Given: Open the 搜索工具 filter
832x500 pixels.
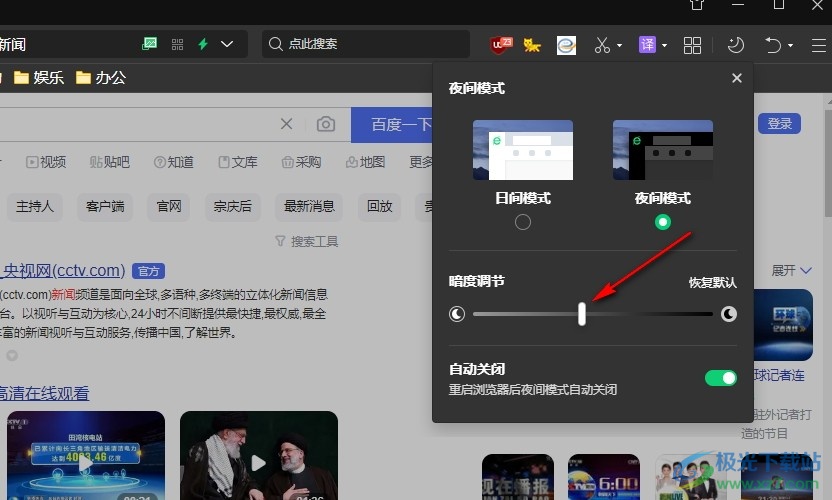Looking at the screenshot, I should [x=307, y=242].
